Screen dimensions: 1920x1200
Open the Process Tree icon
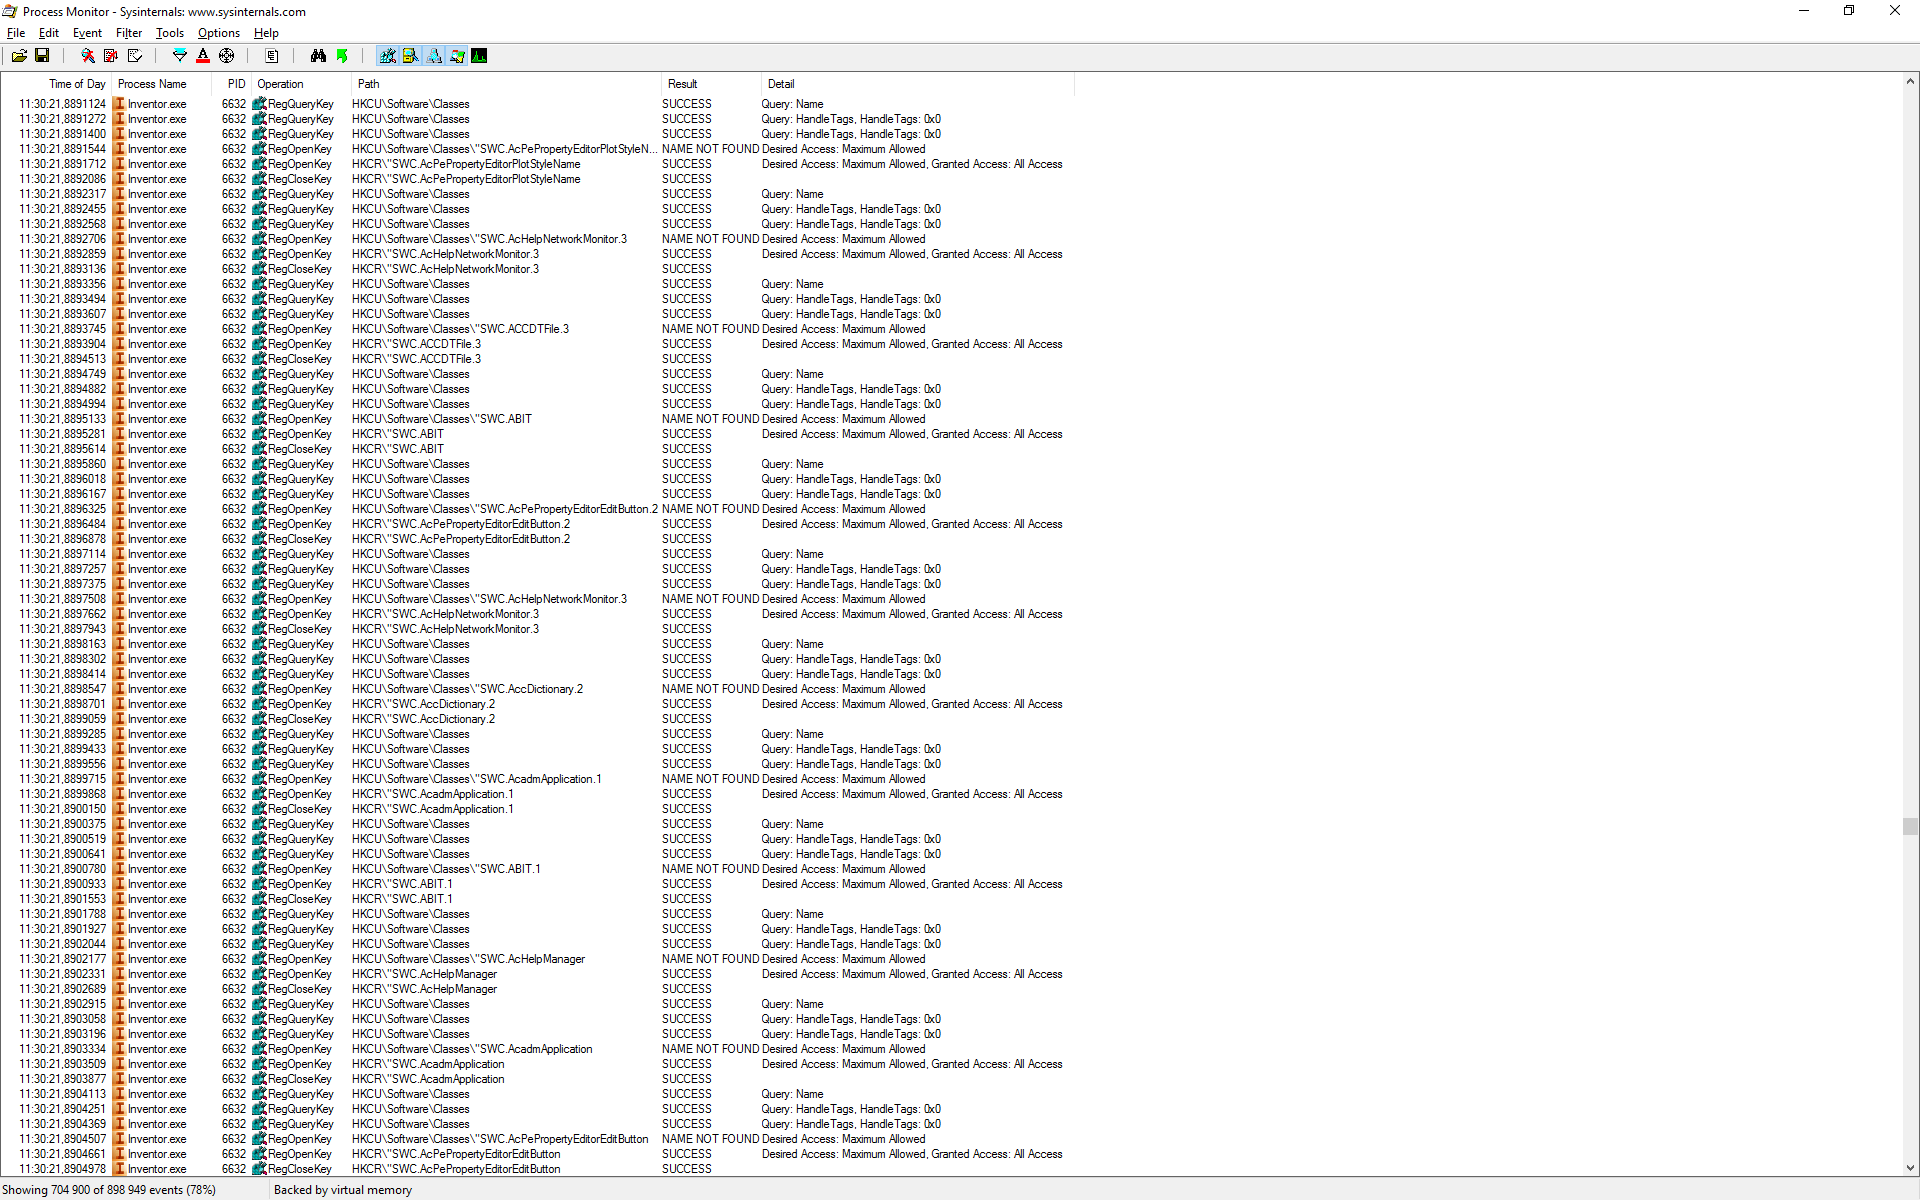pyautogui.click(x=272, y=56)
